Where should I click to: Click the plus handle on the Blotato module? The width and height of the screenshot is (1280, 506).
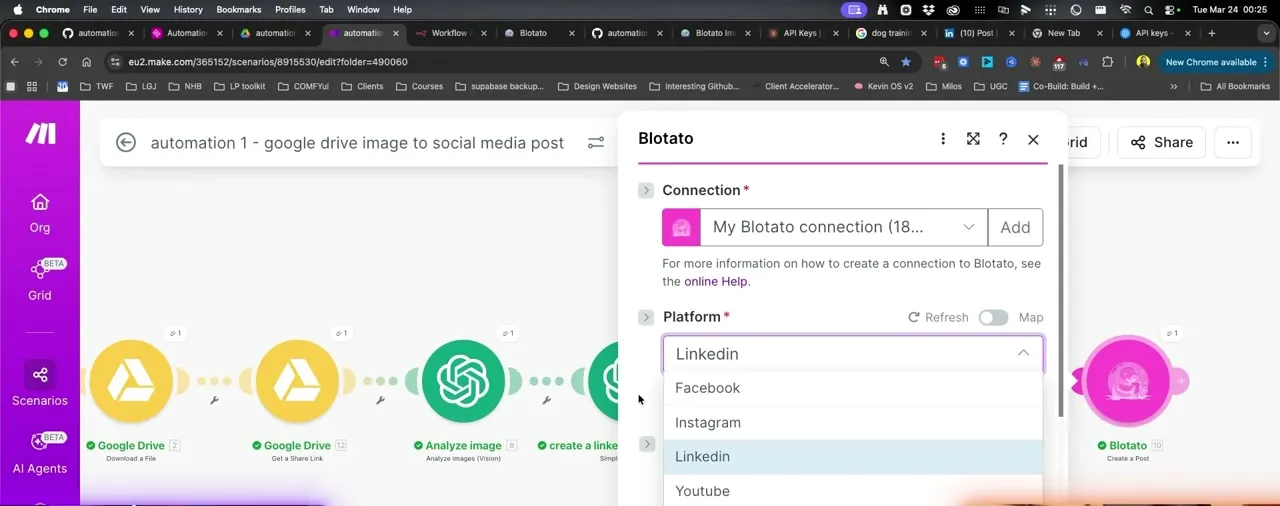1181,381
